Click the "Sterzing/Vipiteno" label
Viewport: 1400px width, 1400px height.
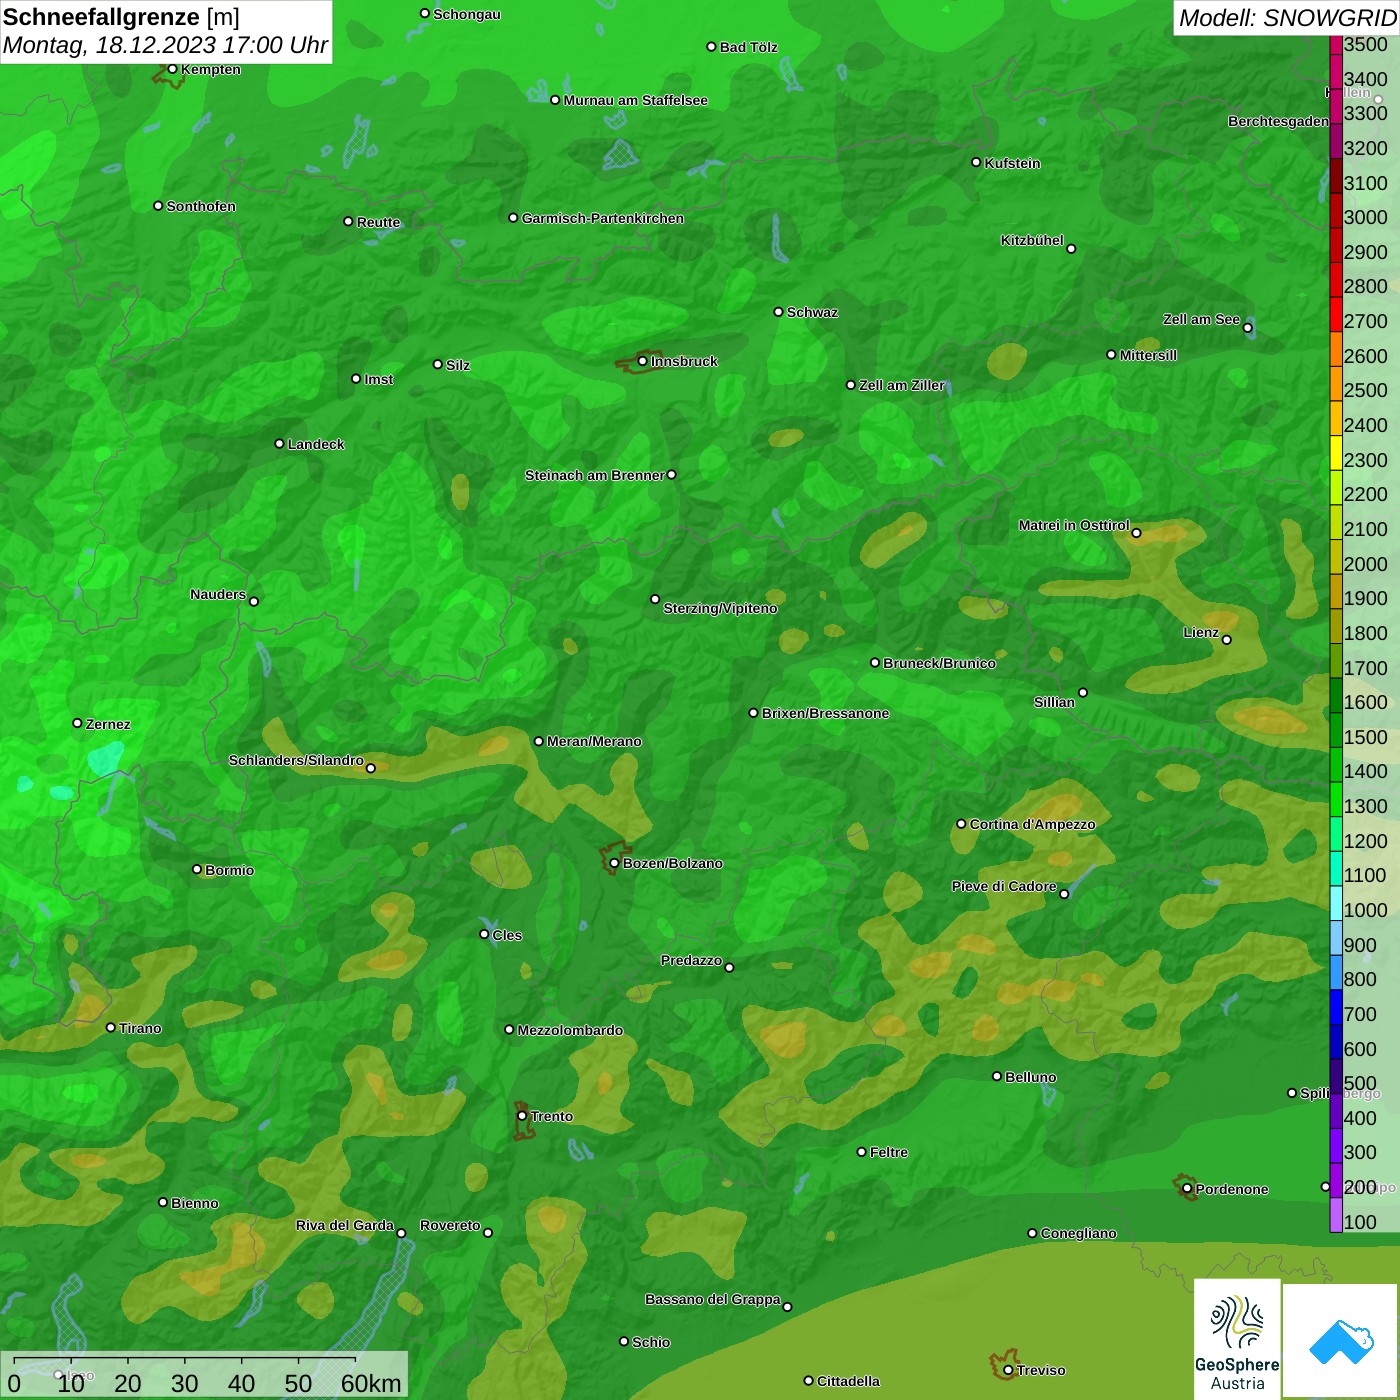720,608
